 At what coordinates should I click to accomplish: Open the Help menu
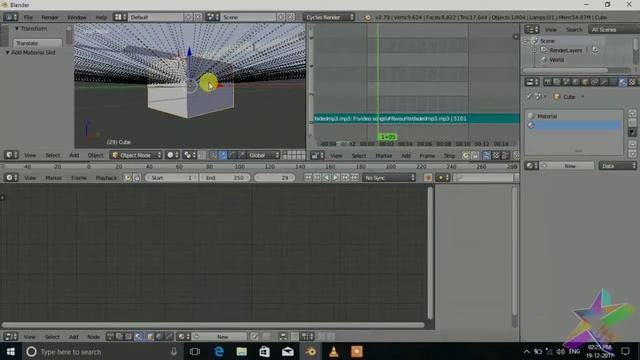coord(101,17)
